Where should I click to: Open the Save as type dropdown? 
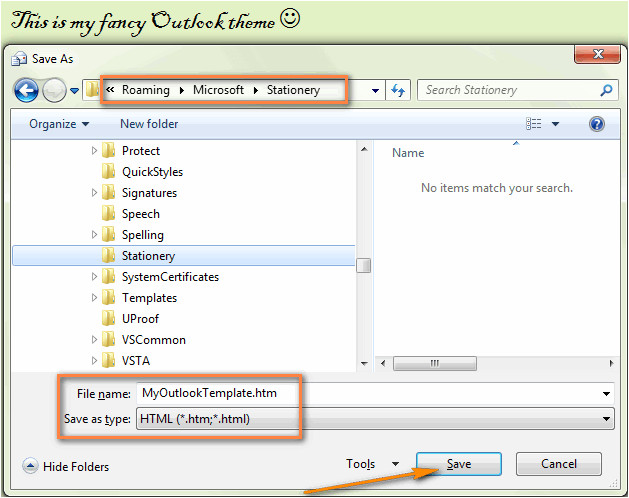point(605,419)
